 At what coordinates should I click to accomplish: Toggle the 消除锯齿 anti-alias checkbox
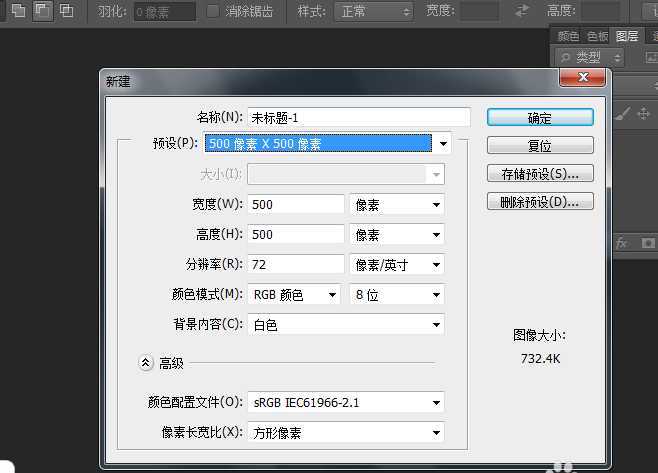point(213,11)
